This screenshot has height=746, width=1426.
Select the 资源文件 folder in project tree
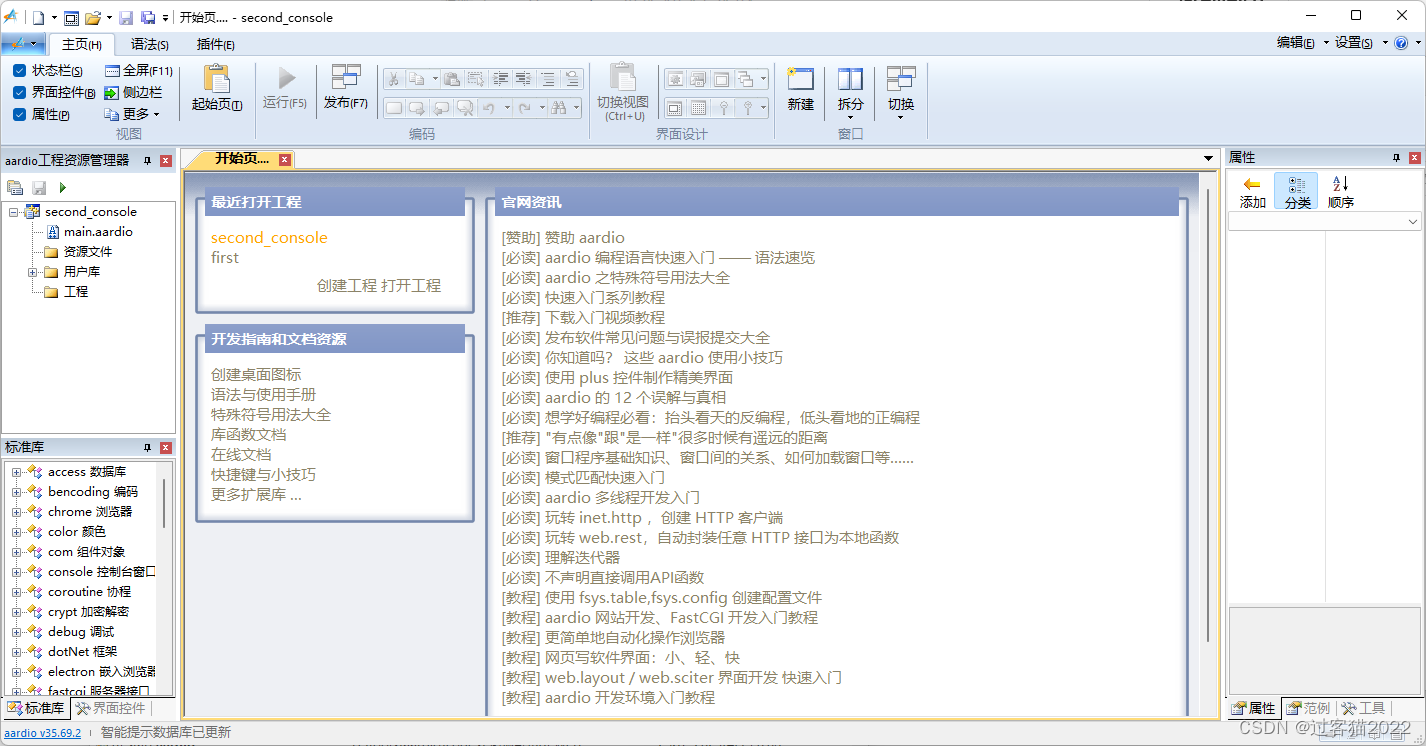pyautogui.click(x=78, y=252)
